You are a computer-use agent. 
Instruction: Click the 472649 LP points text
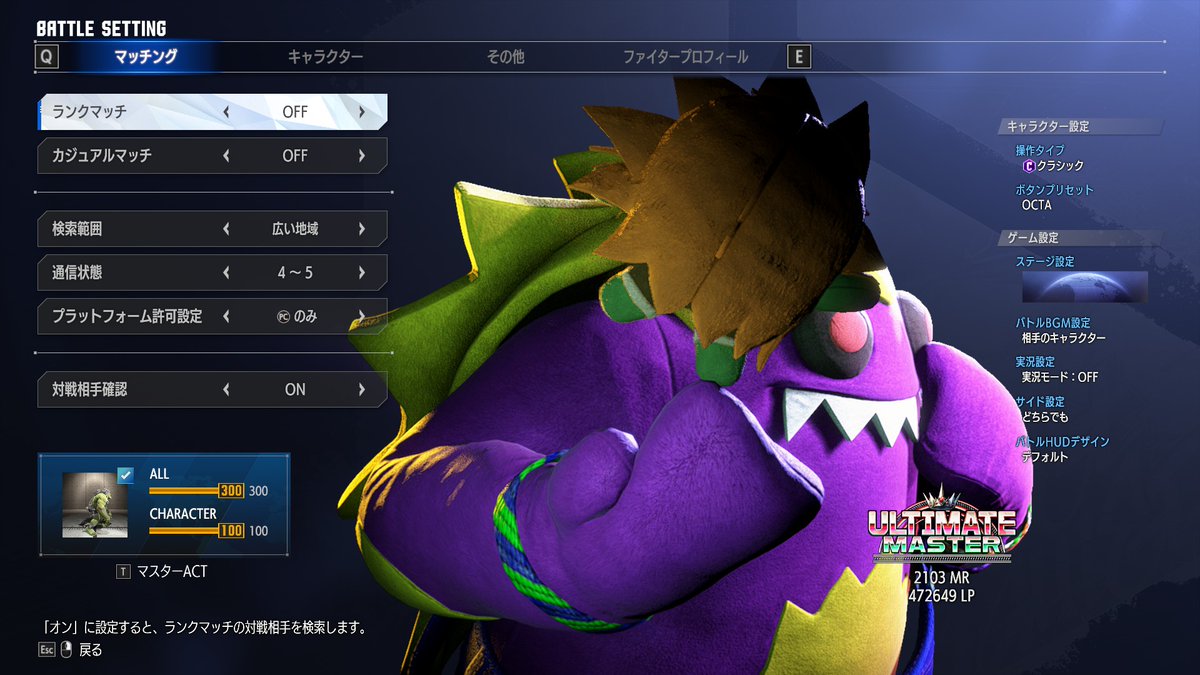[941, 596]
